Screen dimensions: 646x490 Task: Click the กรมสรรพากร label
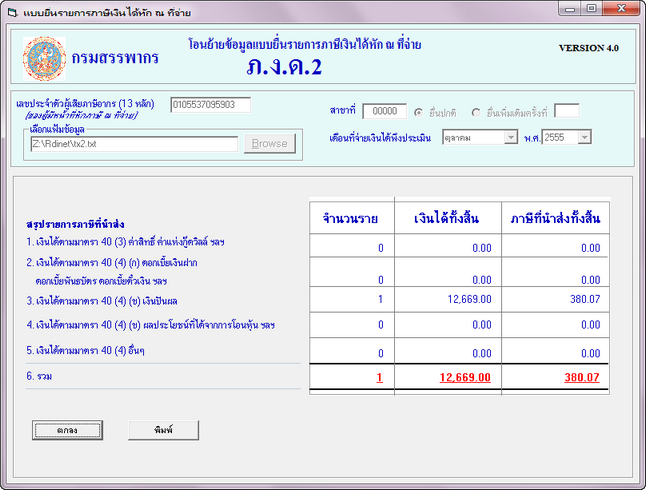click(x=115, y=58)
